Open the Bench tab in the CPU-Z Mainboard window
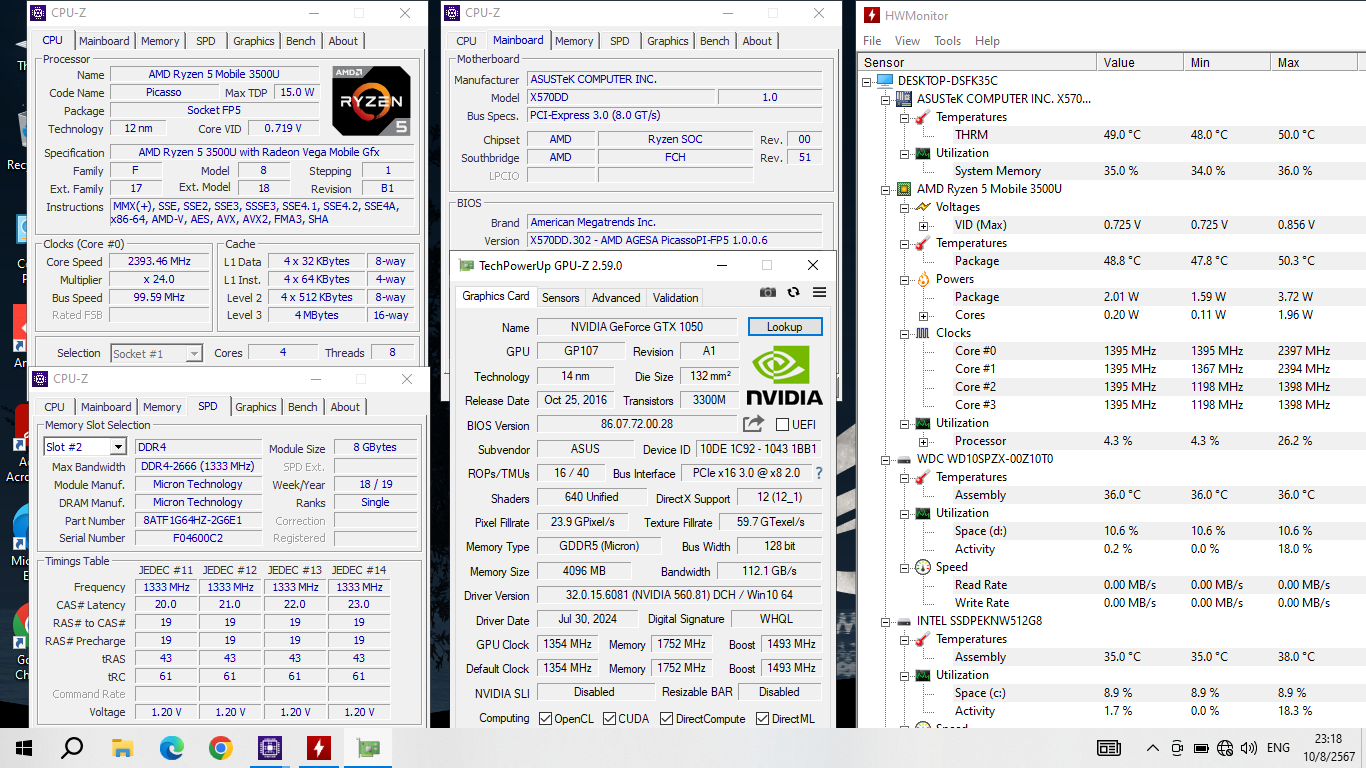The height and width of the screenshot is (768, 1366). click(x=714, y=41)
